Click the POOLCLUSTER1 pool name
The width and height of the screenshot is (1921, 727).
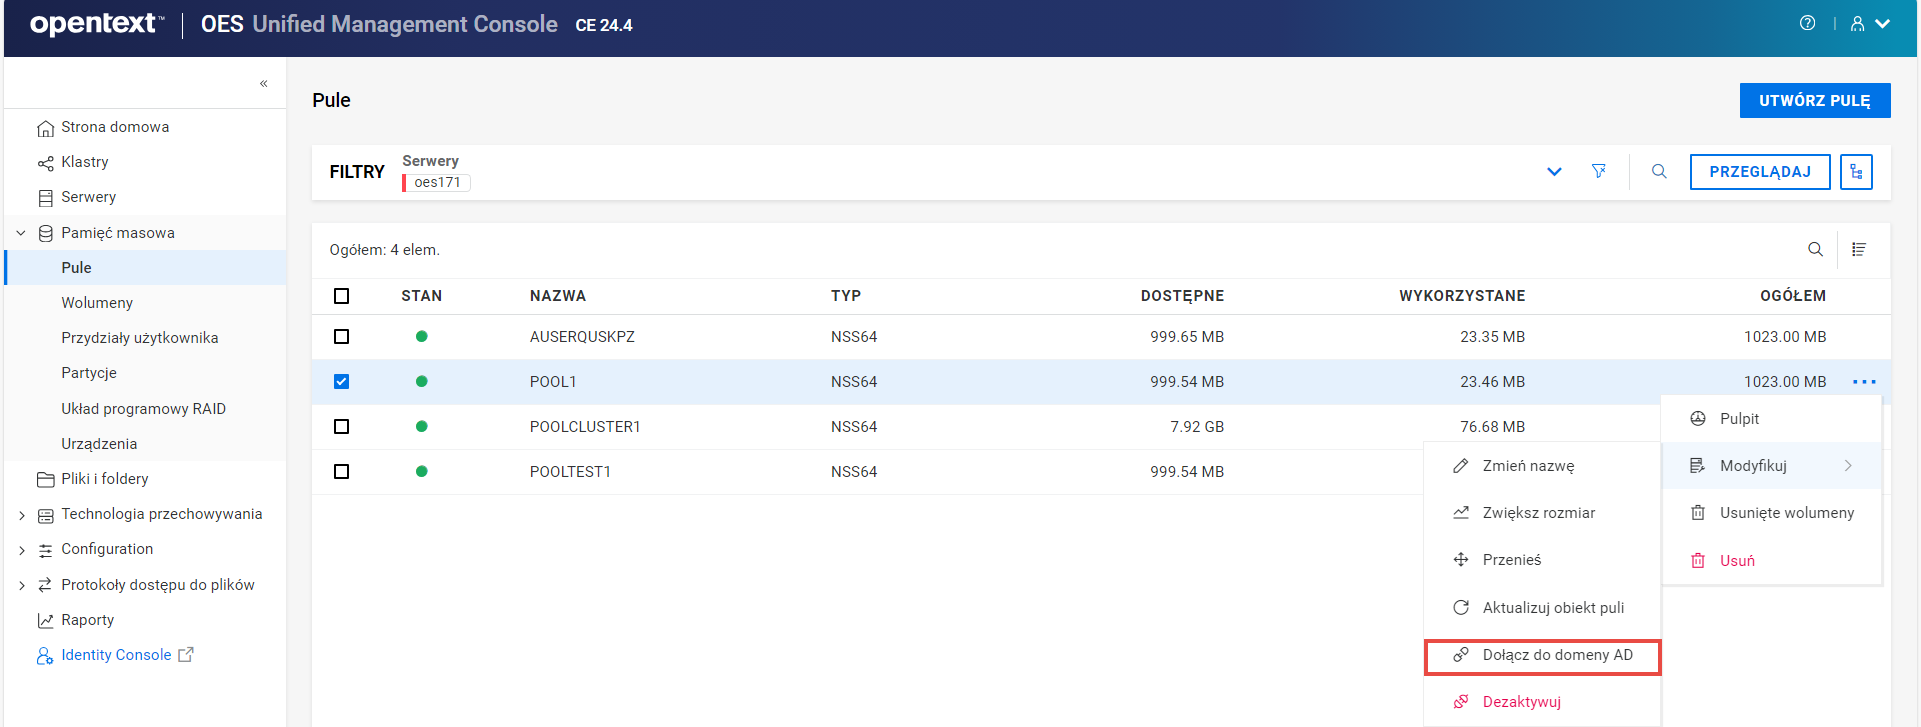click(x=585, y=427)
